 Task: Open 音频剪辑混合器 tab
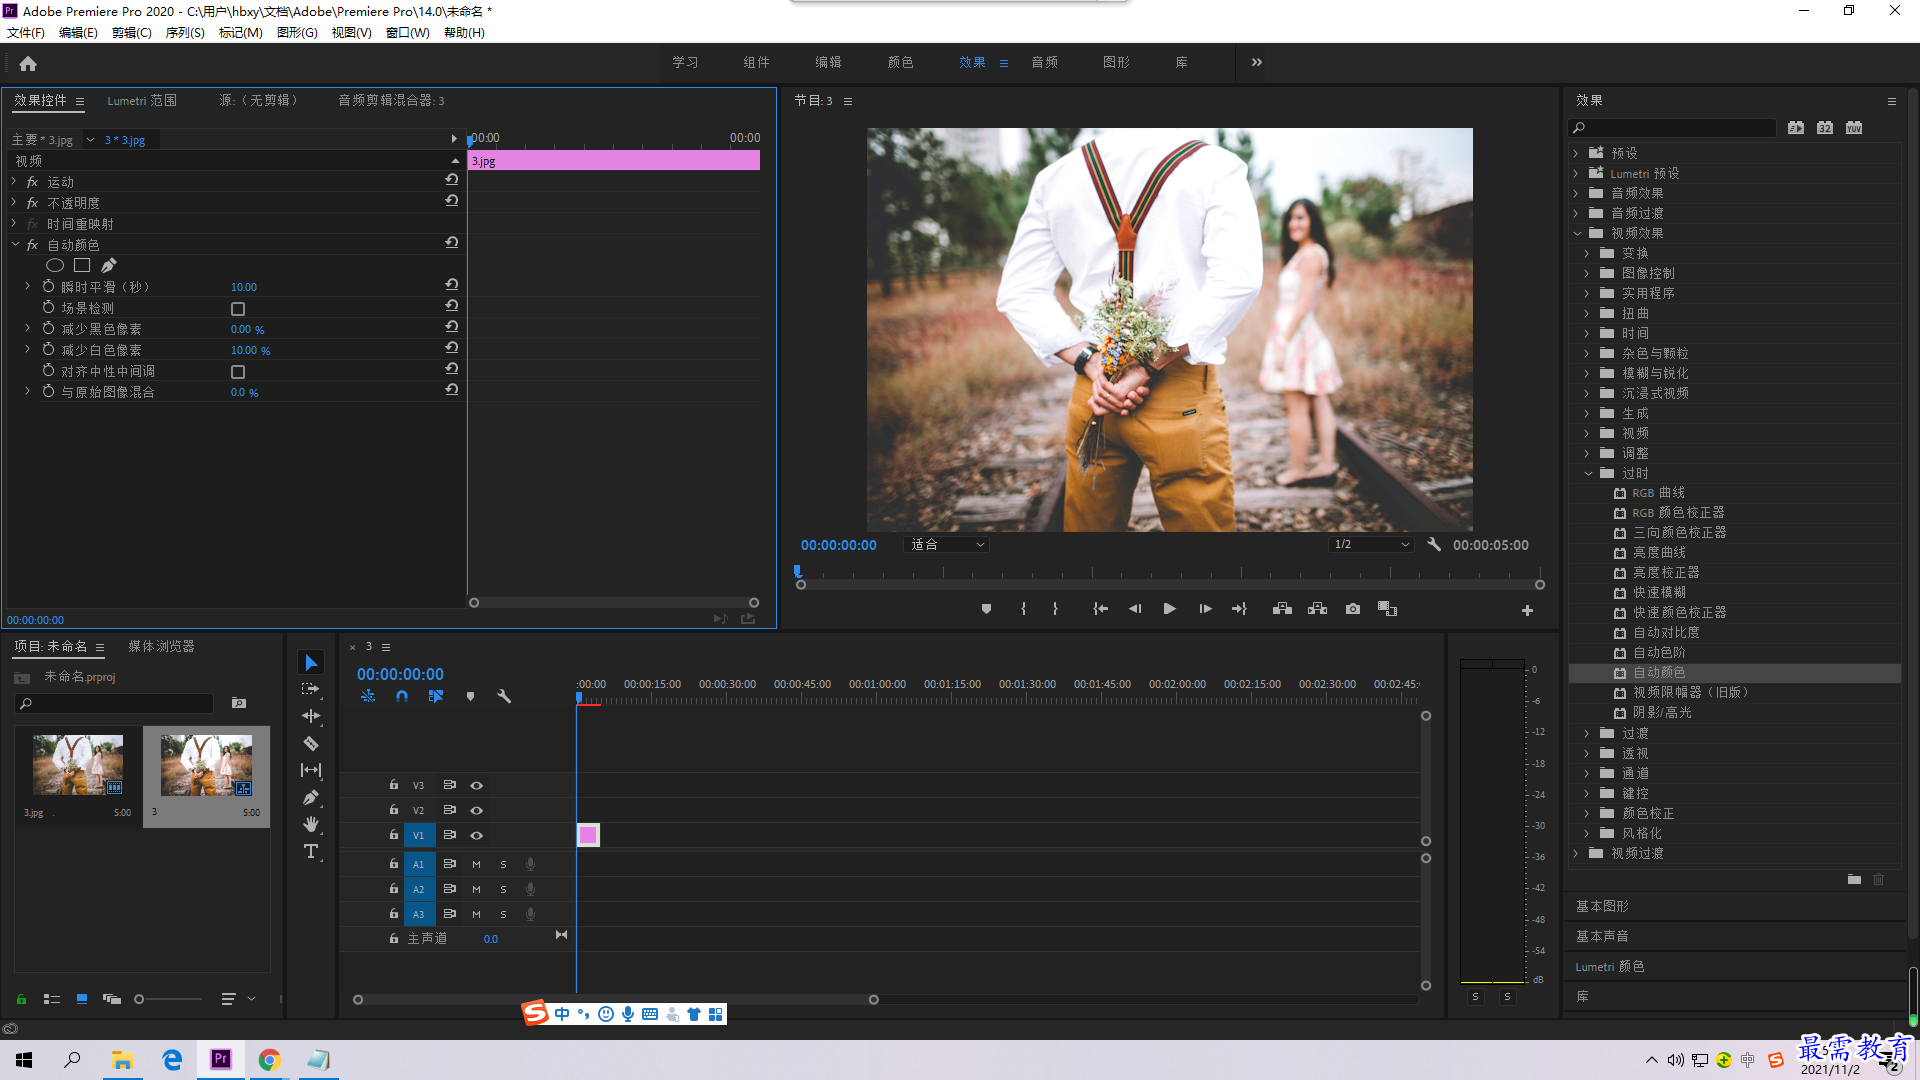tap(391, 100)
